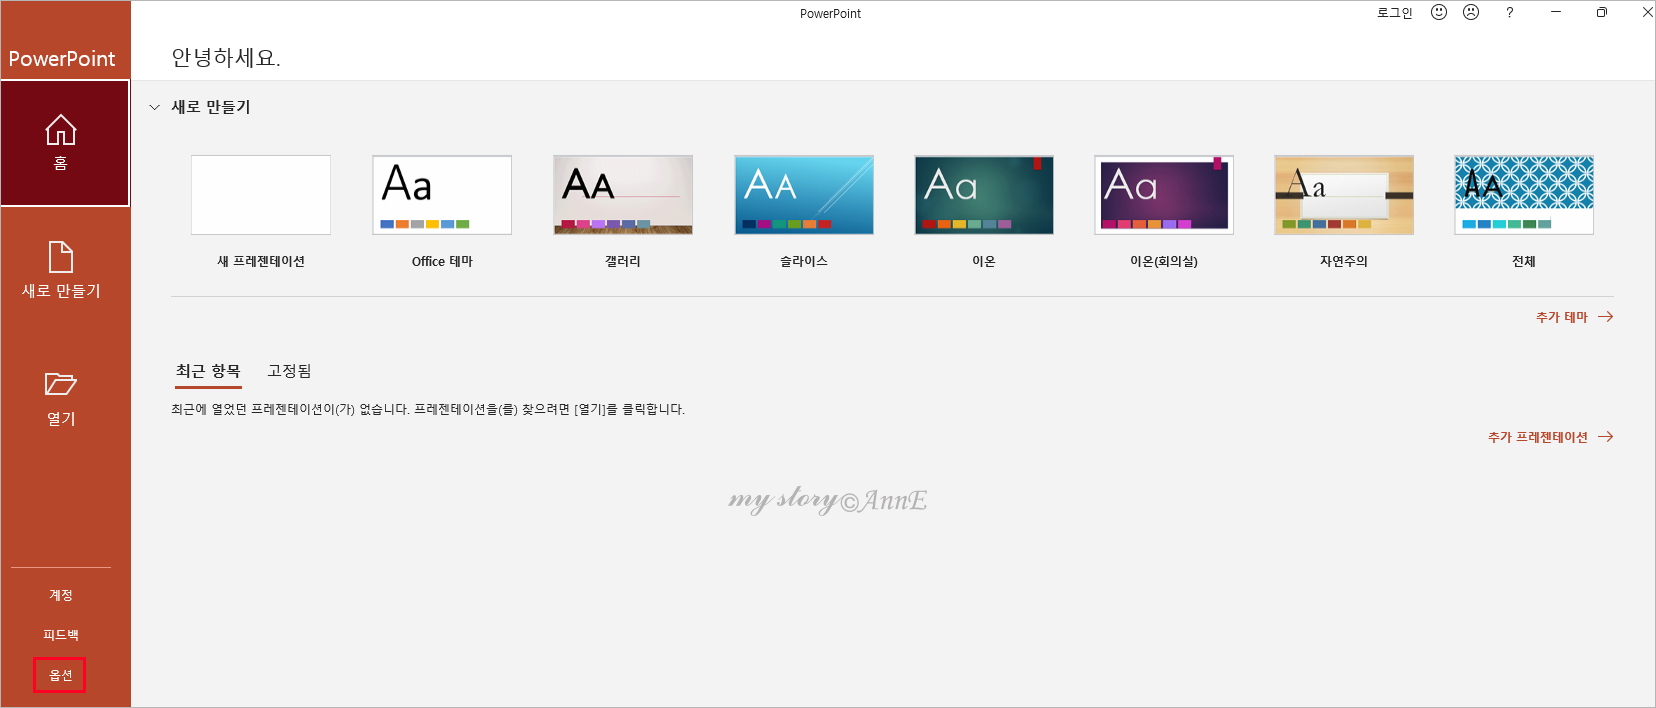Open the help question mark icon

click(1510, 12)
